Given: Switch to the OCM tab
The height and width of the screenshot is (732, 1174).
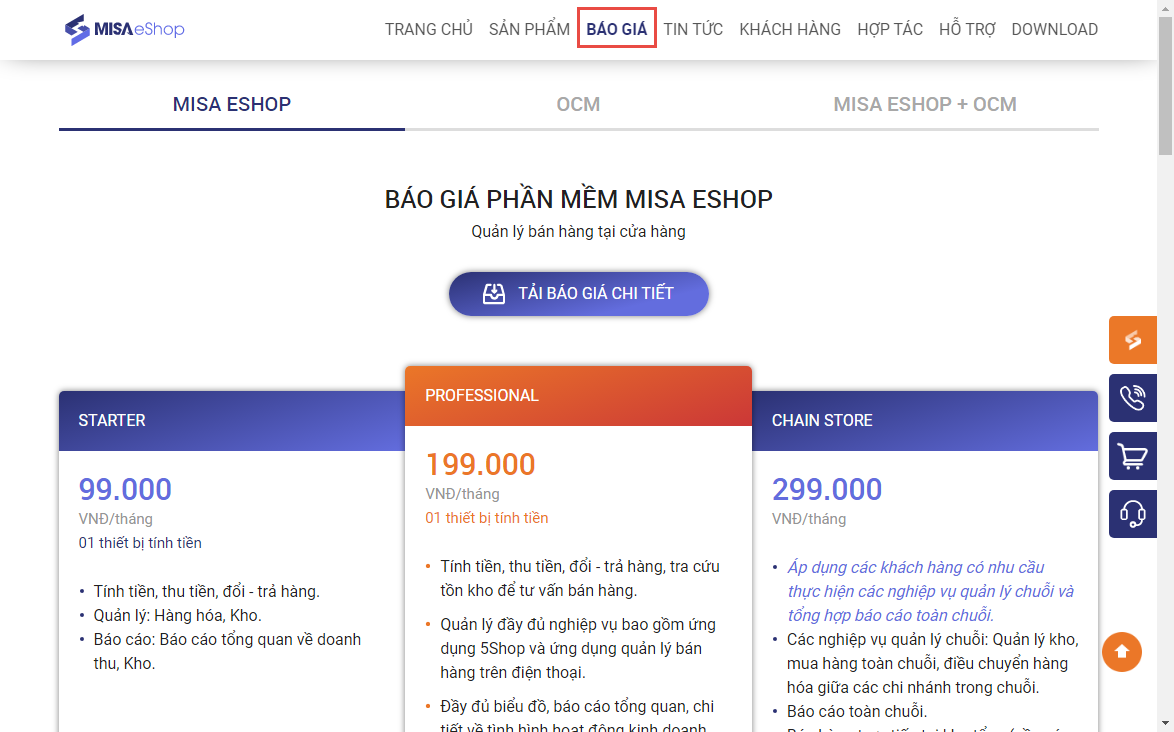Looking at the screenshot, I should point(578,105).
